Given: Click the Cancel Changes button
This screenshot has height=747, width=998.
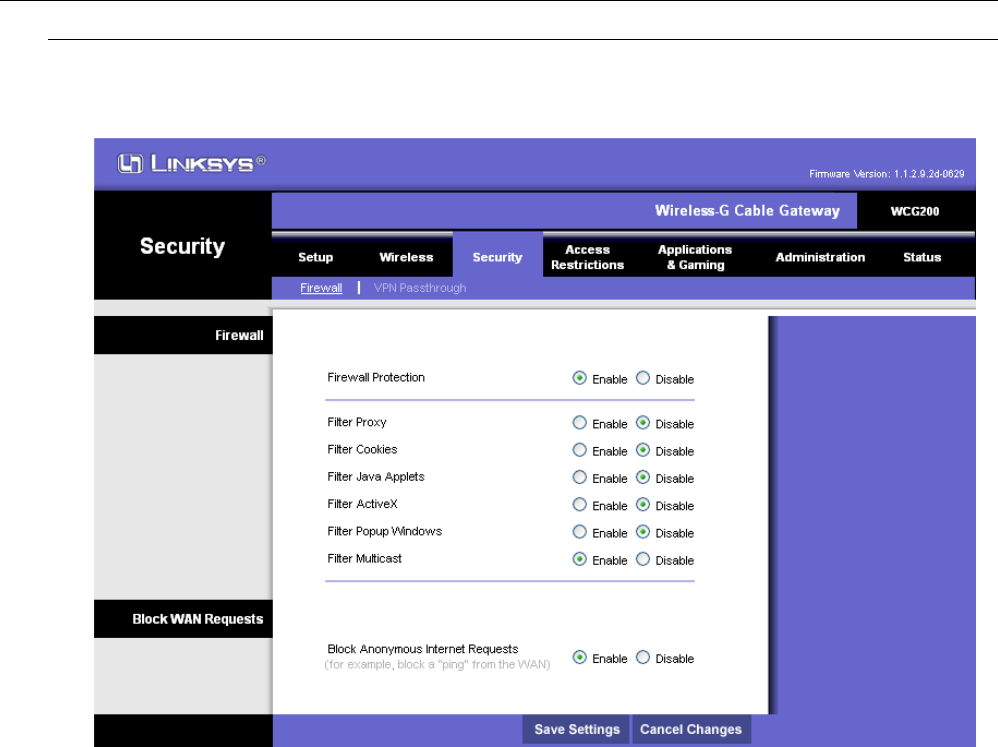Looking at the screenshot, I should point(691,729).
